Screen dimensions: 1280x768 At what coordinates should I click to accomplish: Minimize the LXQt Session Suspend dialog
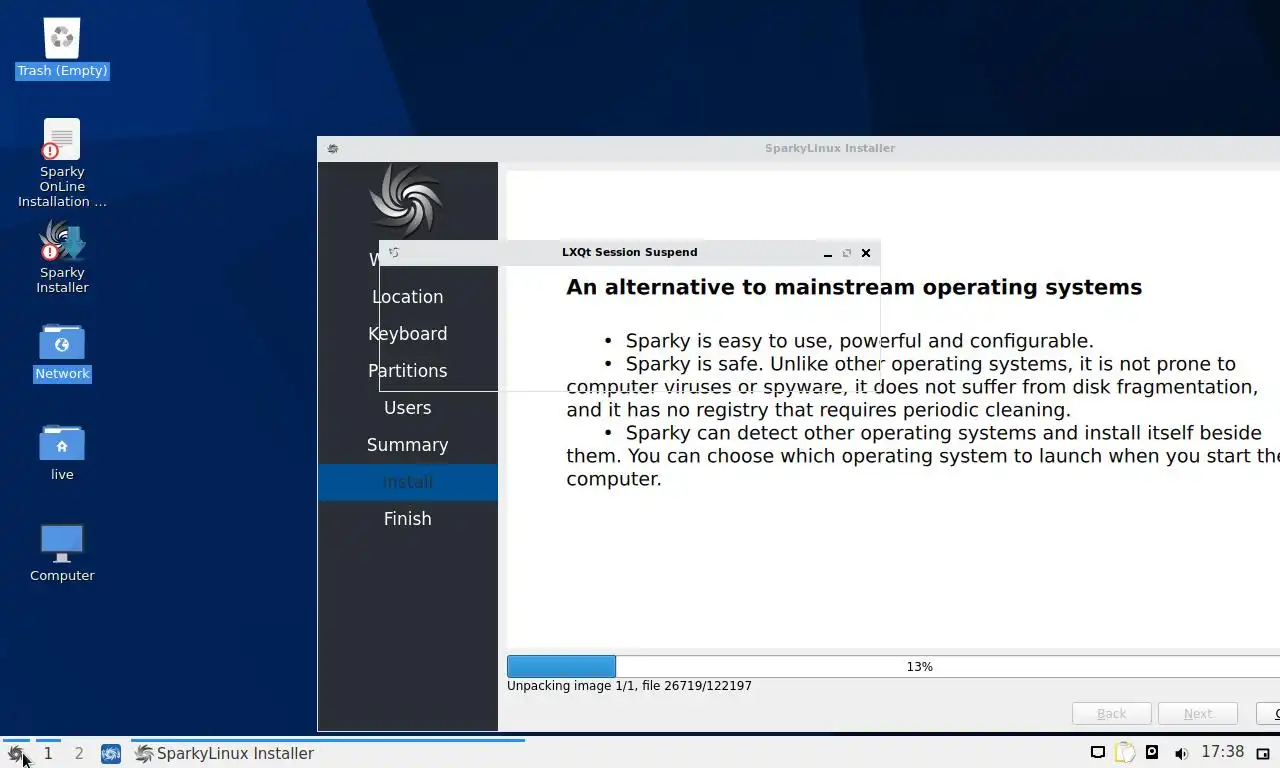click(828, 253)
